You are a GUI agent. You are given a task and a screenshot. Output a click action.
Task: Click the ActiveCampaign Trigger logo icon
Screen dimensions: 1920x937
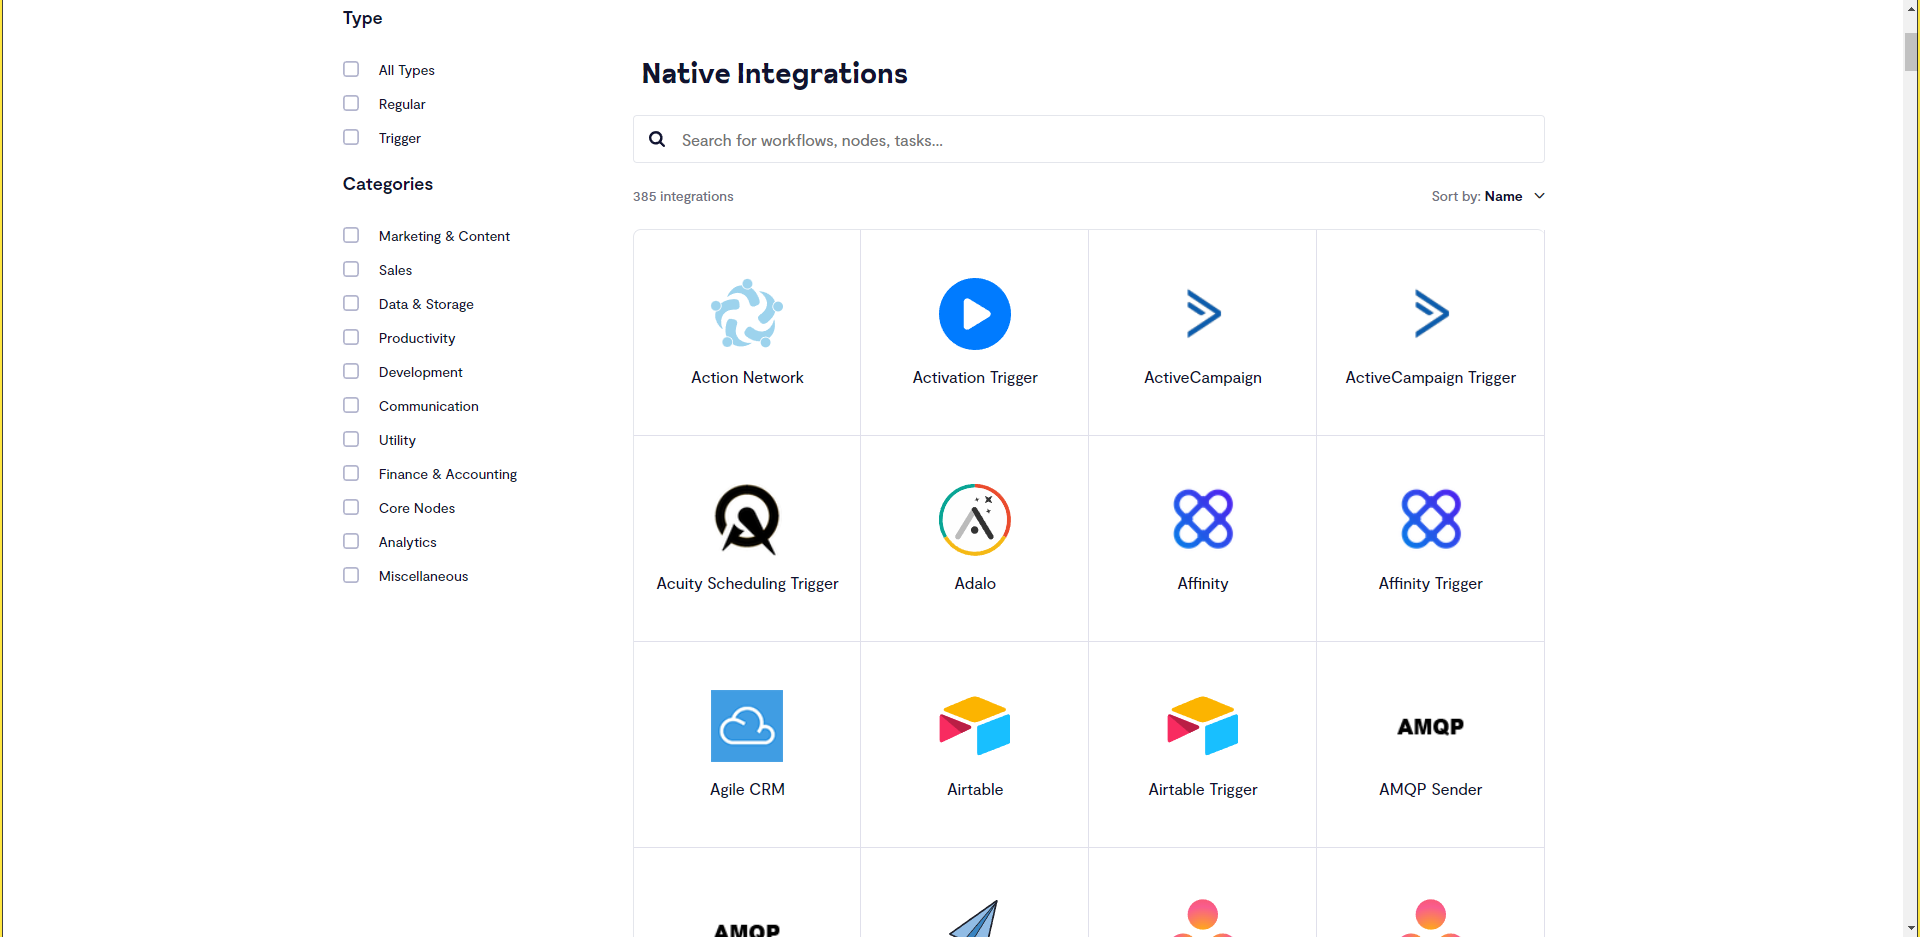[1431, 314]
